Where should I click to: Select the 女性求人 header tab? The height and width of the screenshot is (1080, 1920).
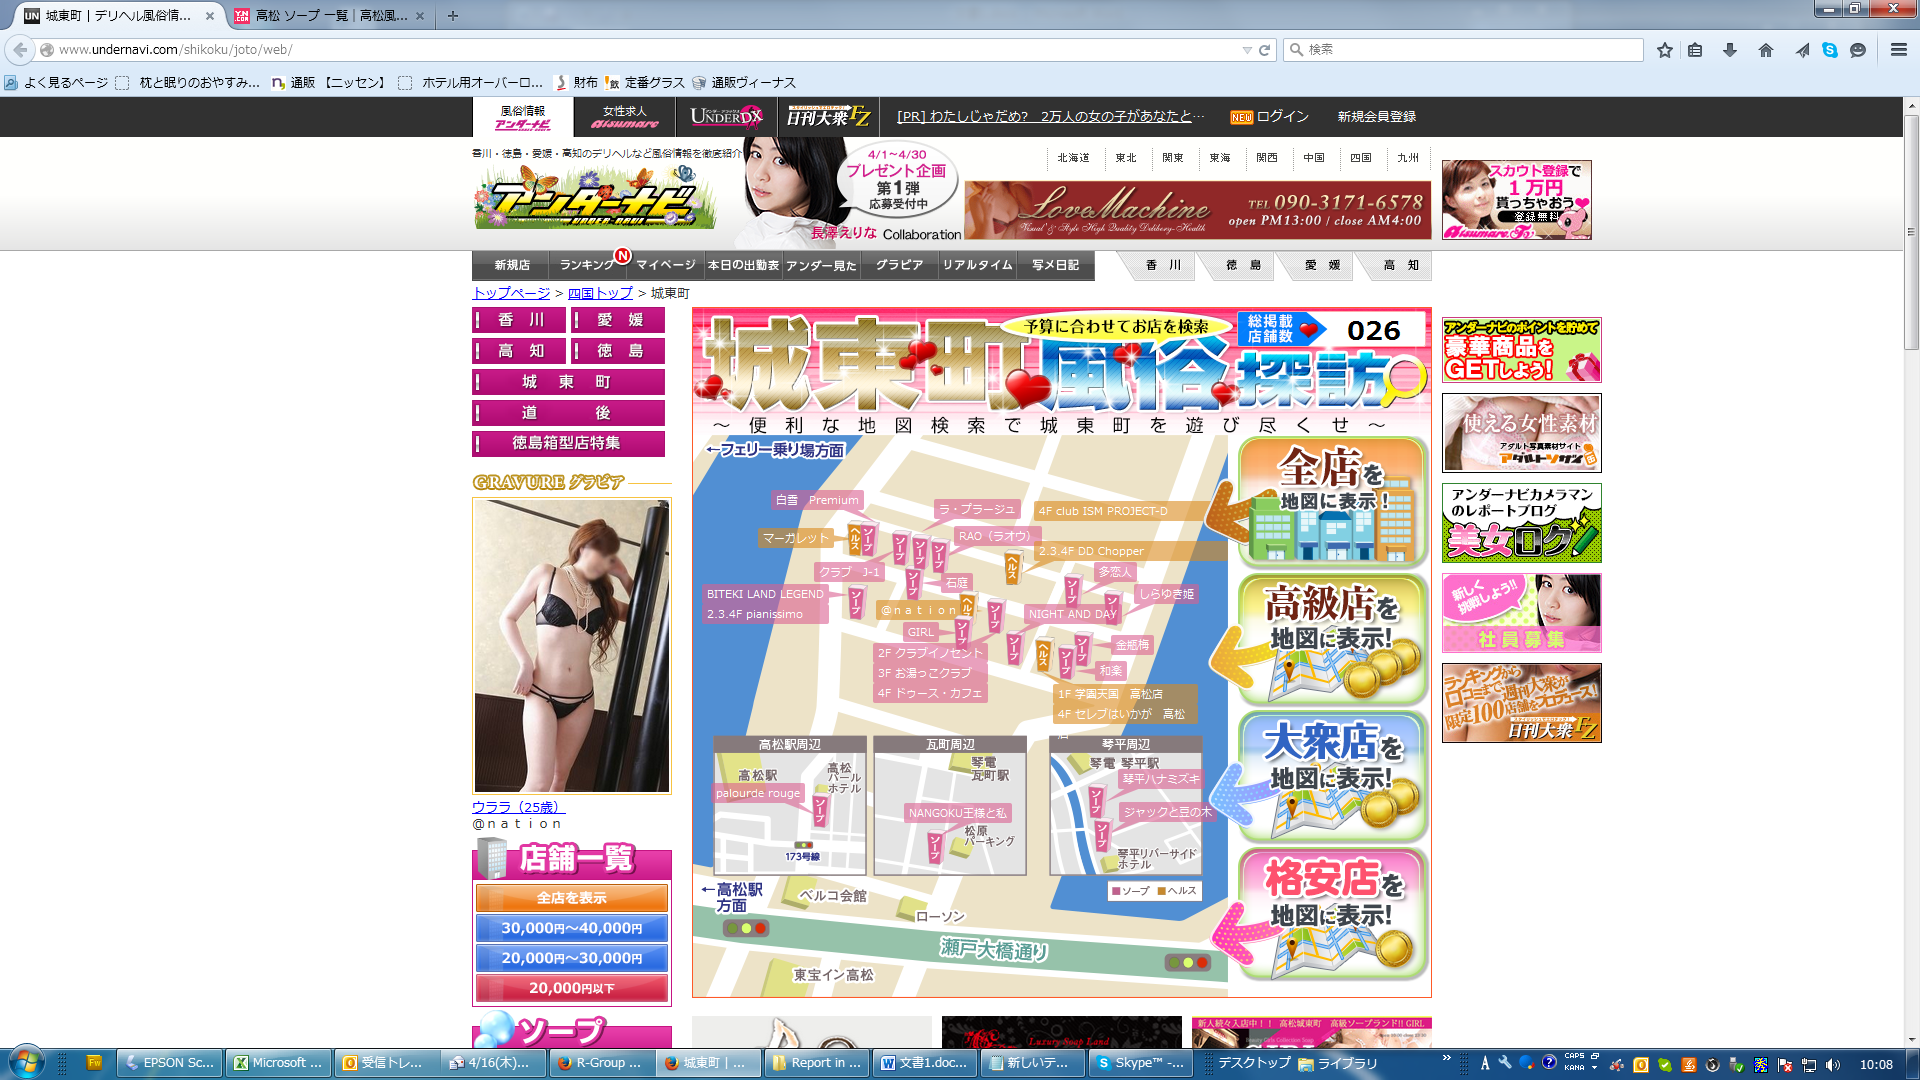click(x=625, y=117)
